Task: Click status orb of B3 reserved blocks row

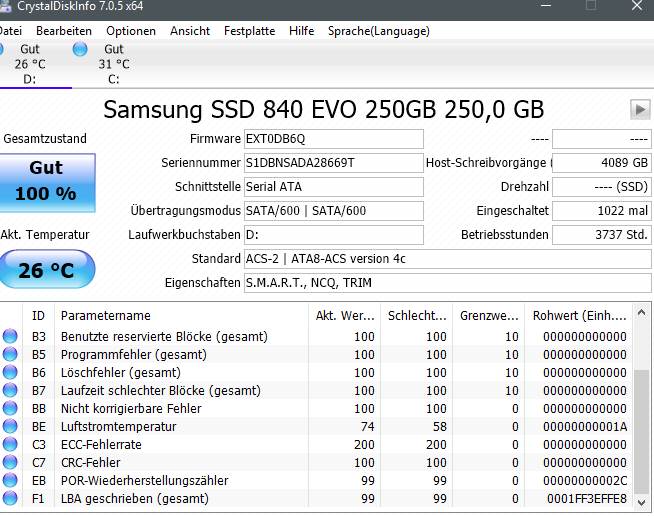Action: click(x=10, y=336)
